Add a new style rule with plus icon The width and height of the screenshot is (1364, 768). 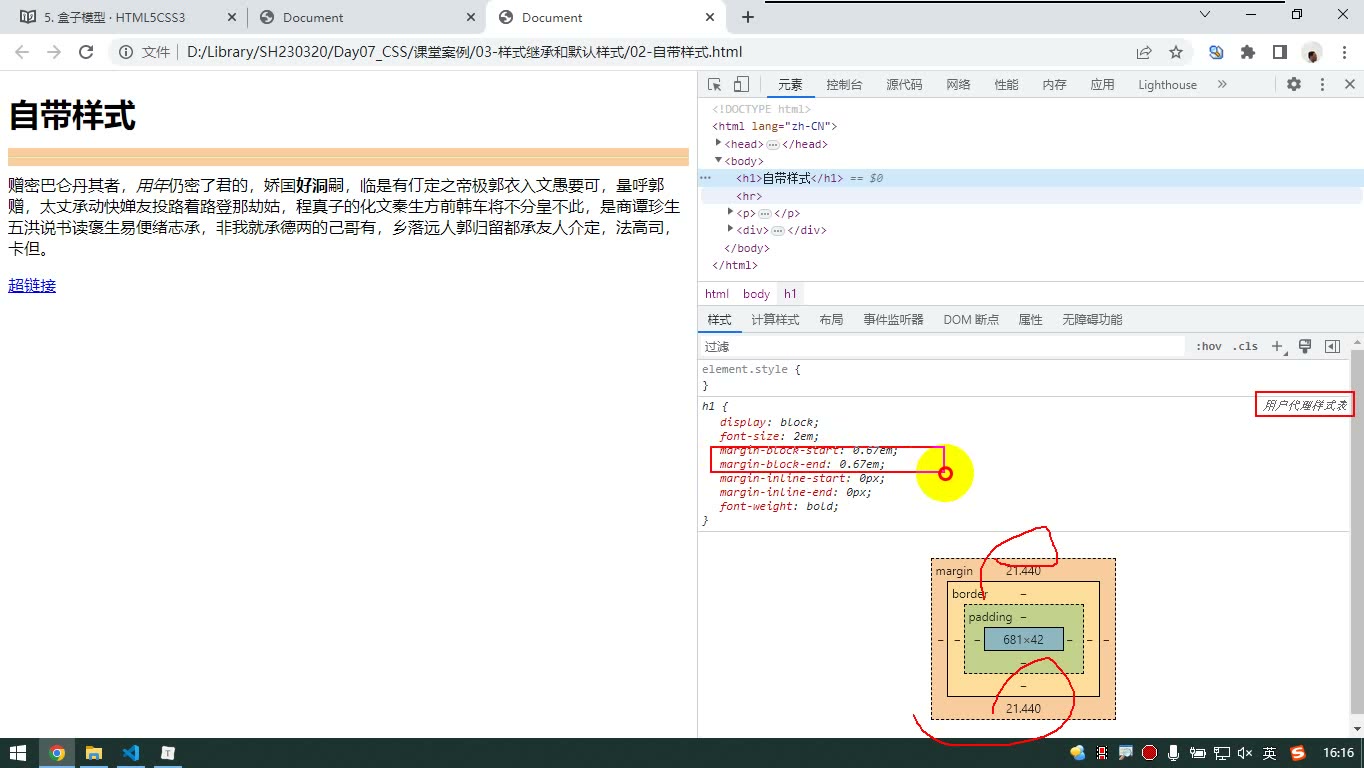1277,346
